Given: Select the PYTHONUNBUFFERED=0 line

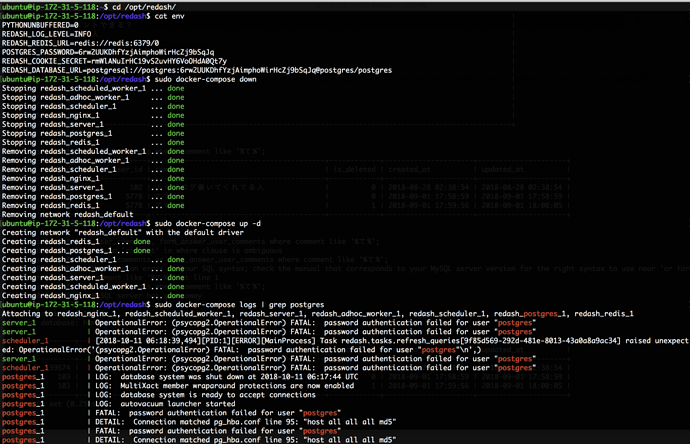Looking at the screenshot, I should click(x=40, y=25).
